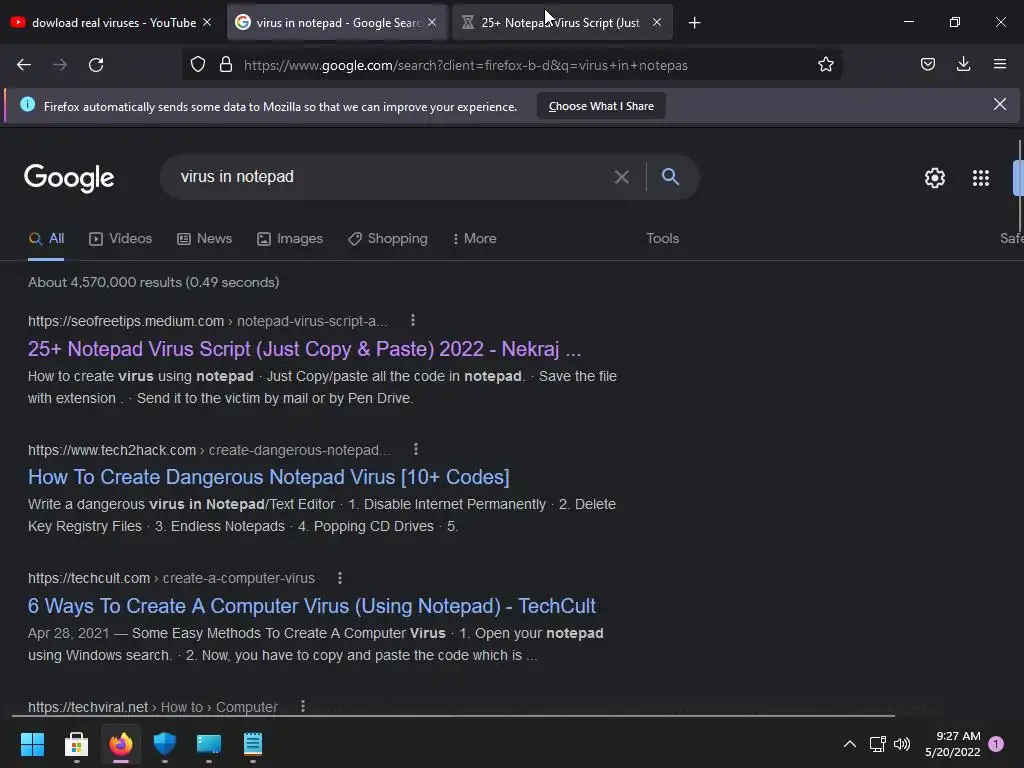The image size is (1024, 768).
Task: Dismiss the Firefox data notification bar
Action: coord(999,104)
